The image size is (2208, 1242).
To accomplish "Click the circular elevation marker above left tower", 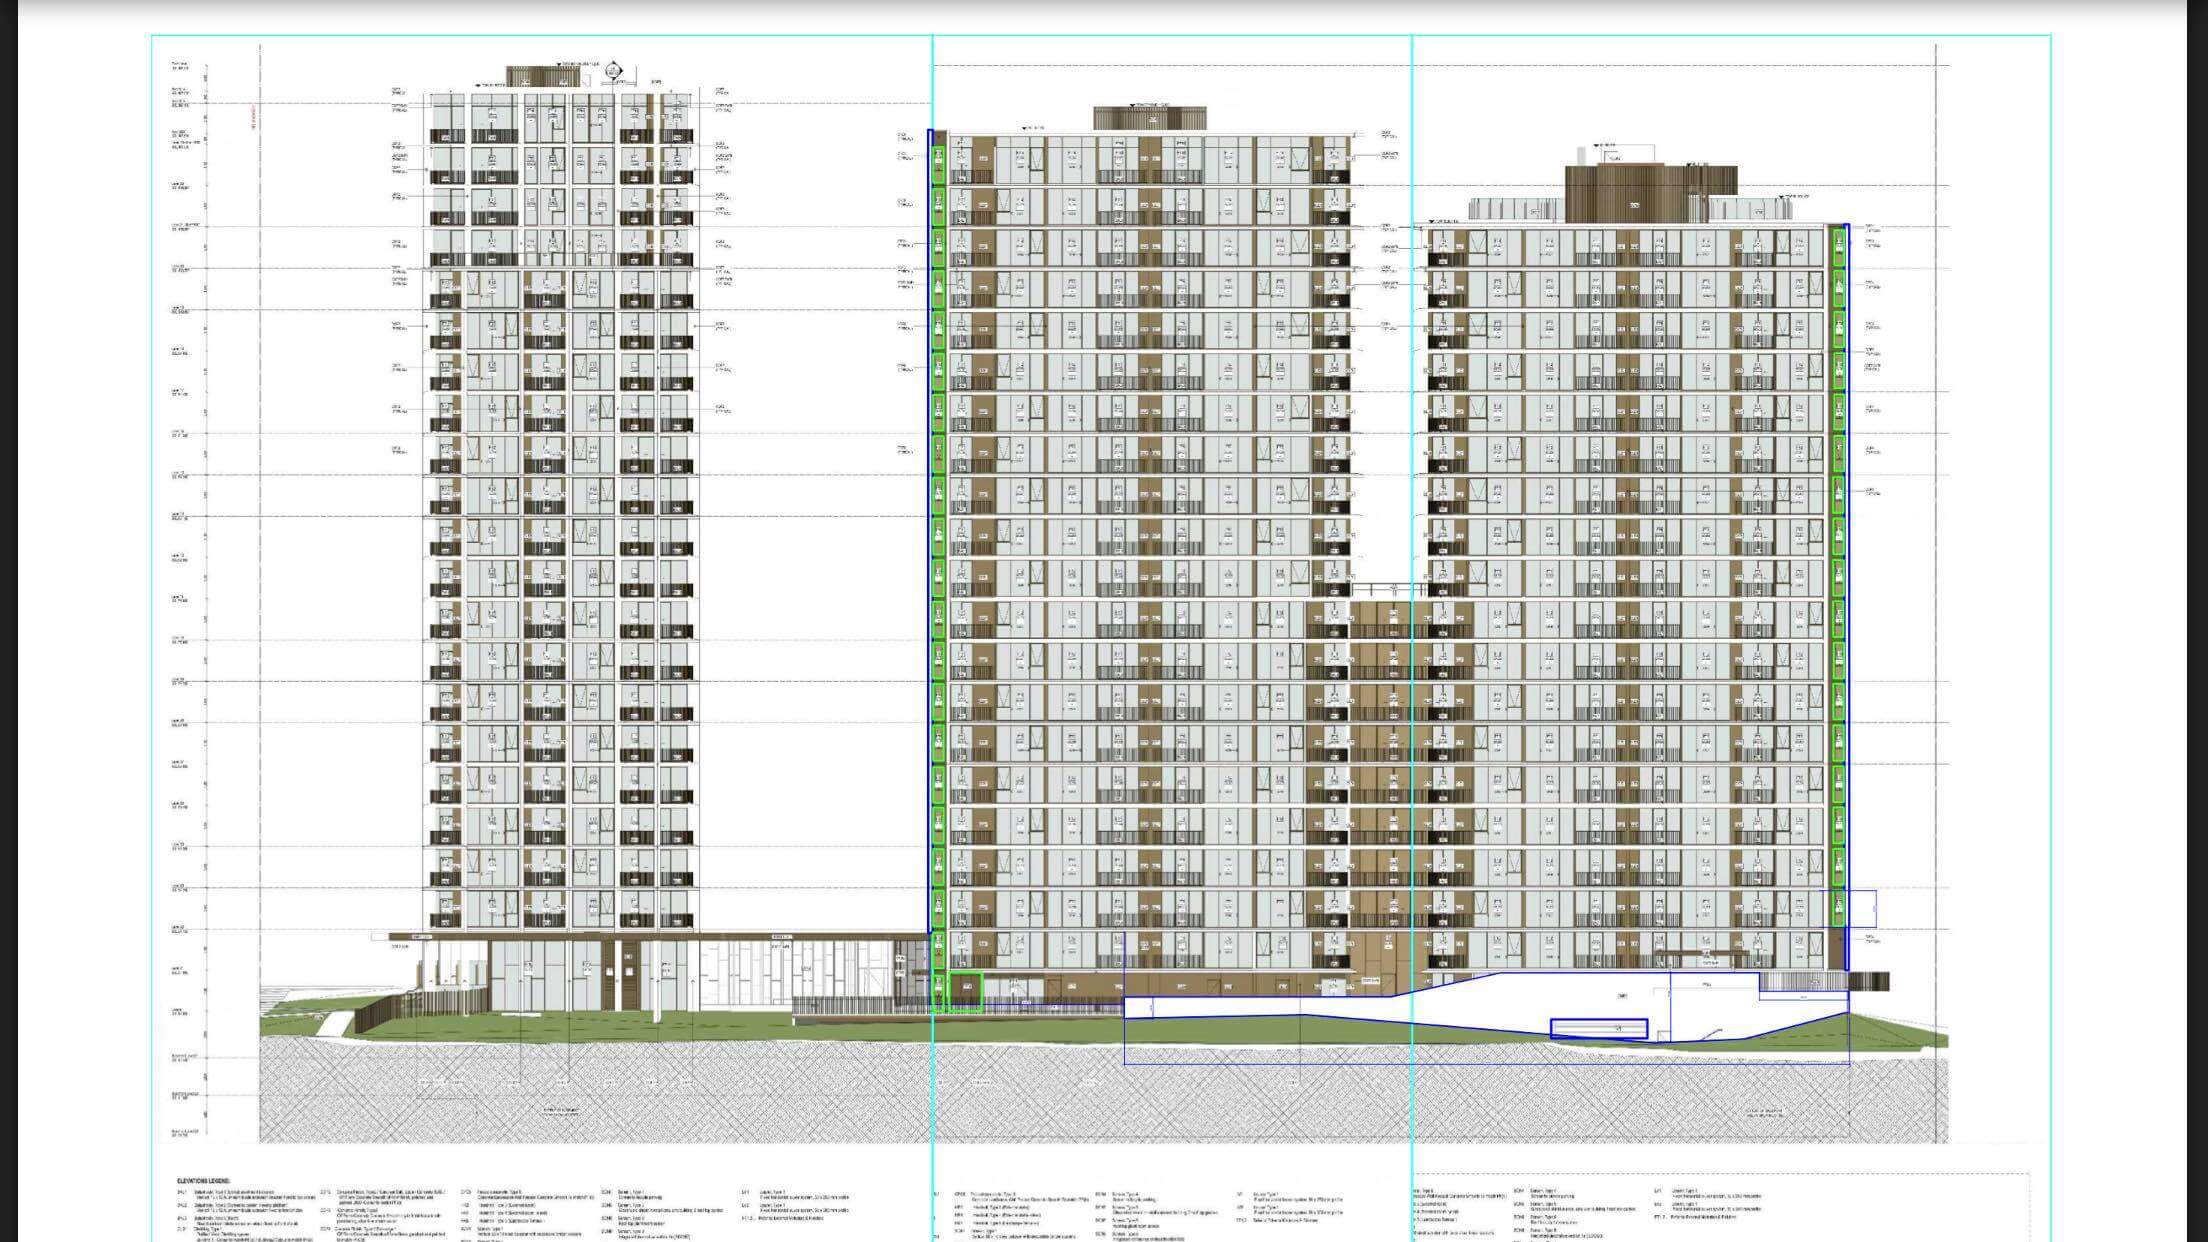I will point(611,71).
